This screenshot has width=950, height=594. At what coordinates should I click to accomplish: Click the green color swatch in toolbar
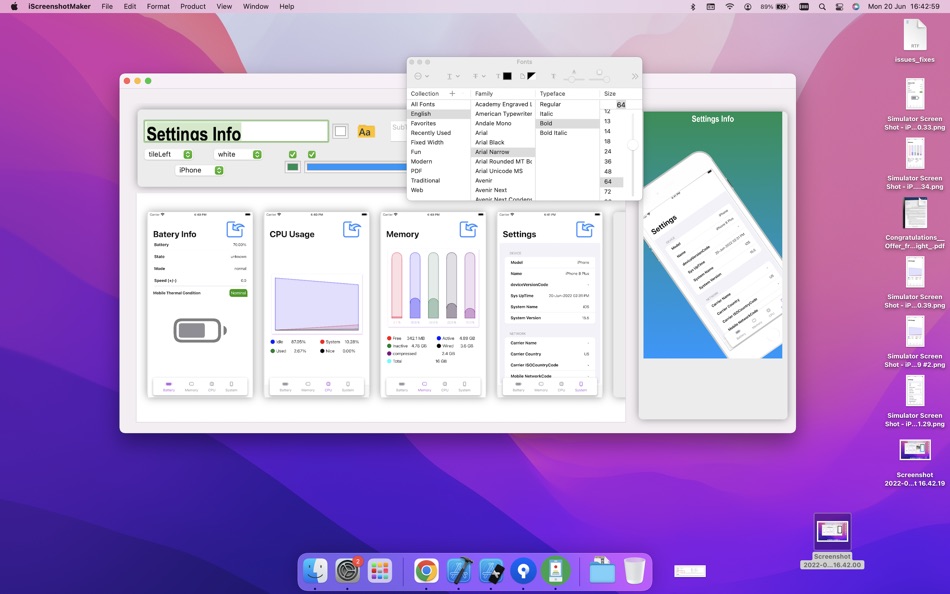point(293,168)
